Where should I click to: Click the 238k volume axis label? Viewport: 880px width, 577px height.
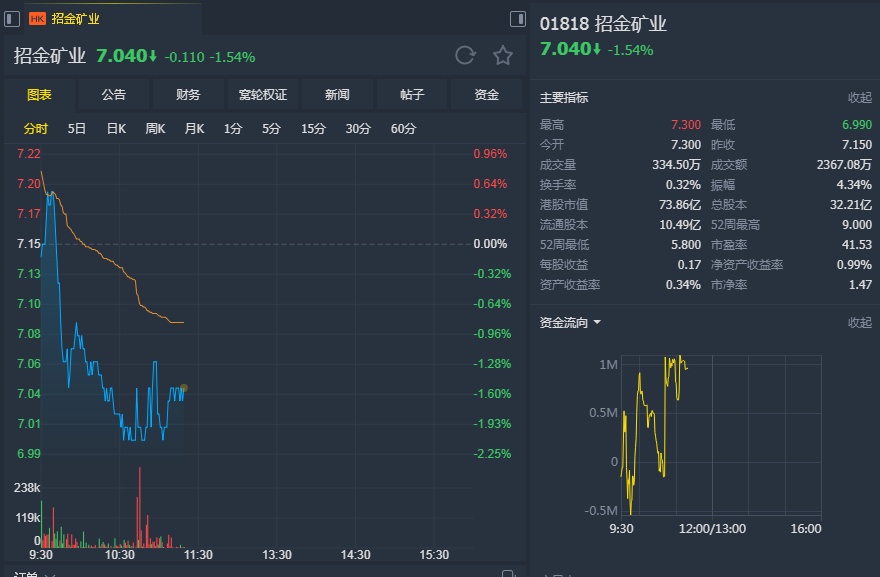[x=27, y=488]
